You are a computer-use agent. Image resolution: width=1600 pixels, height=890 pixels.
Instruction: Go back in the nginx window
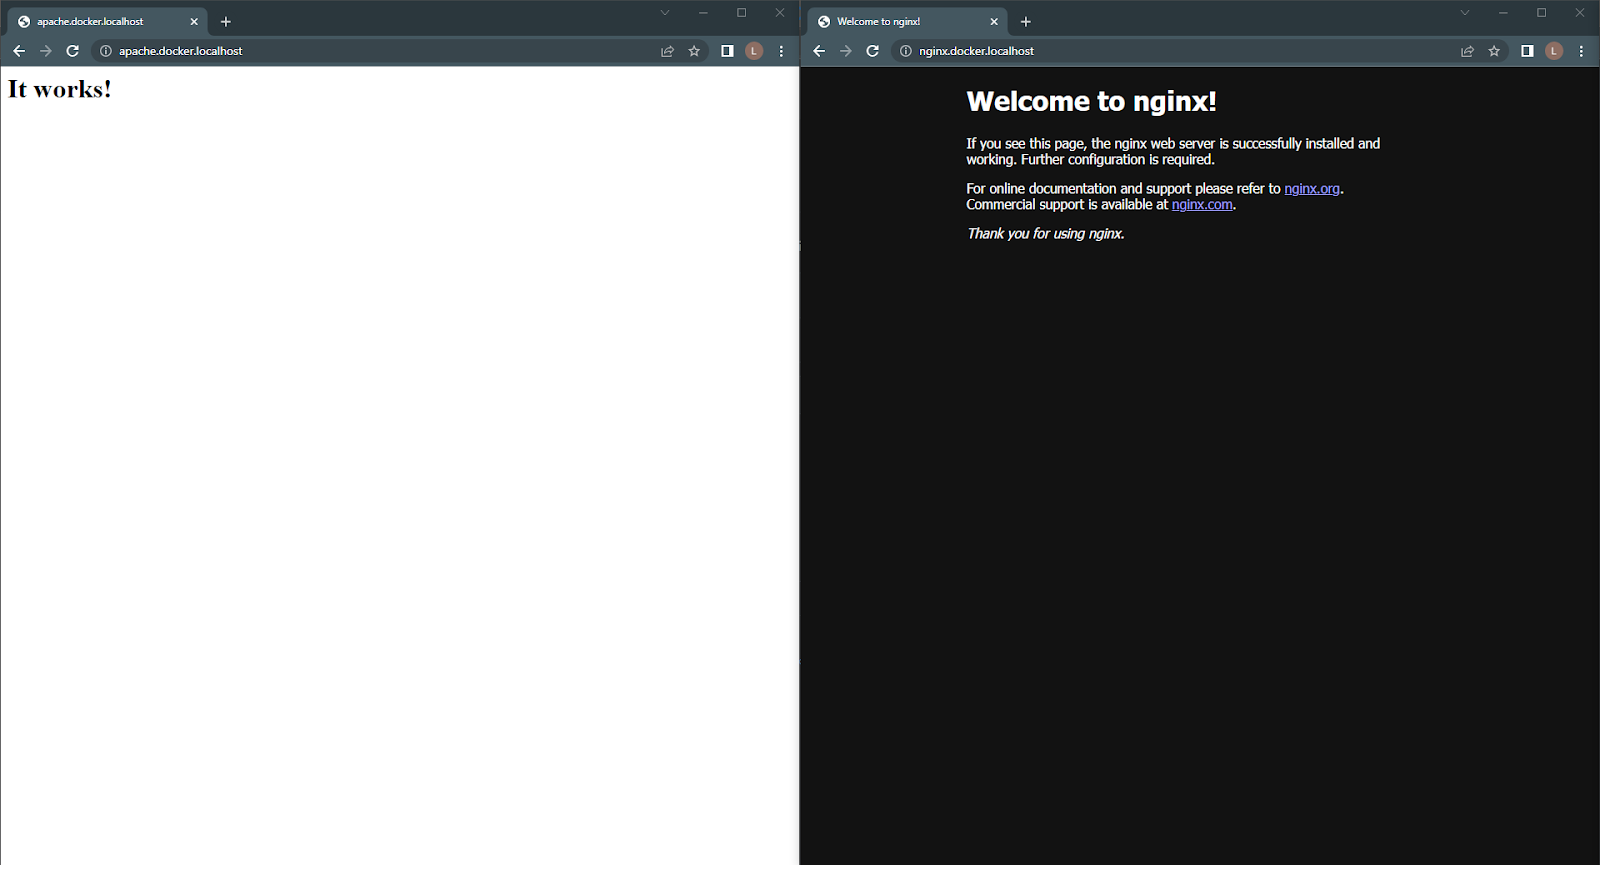(x=819, y=51)
